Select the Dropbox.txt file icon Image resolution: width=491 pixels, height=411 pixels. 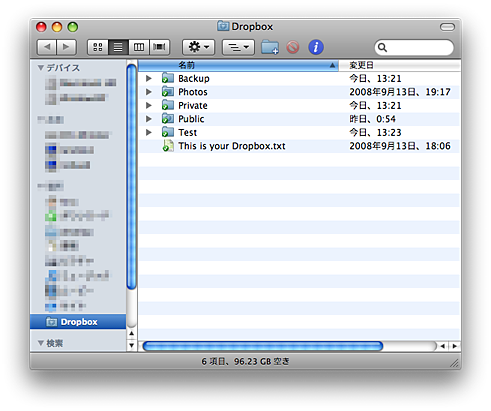click(168, 146)
